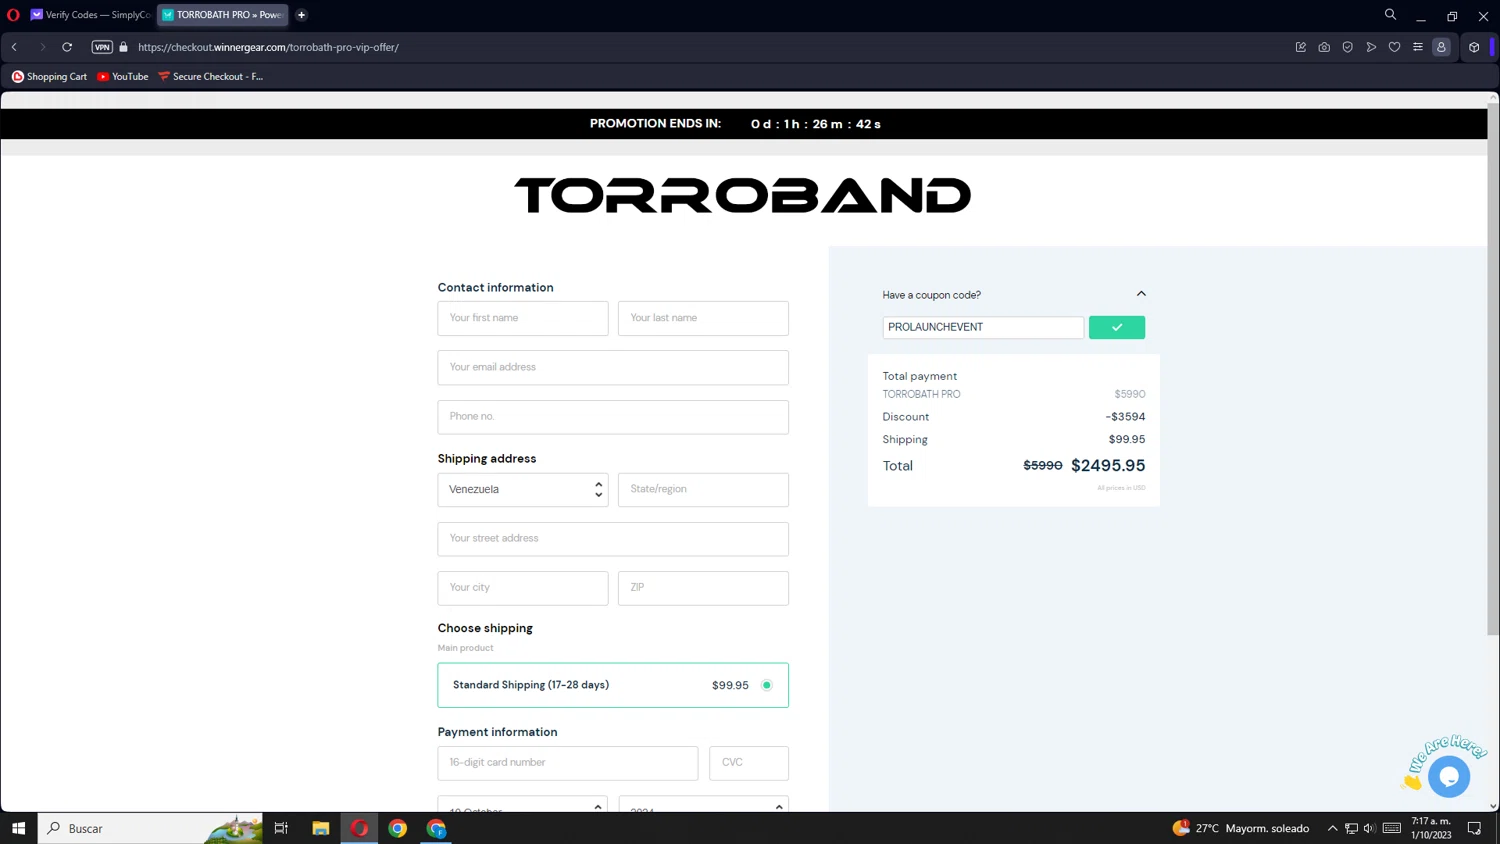Open the first Chrome icon in taskbar
Viewport: 1500px width, 844px height.
coord(398,828)
